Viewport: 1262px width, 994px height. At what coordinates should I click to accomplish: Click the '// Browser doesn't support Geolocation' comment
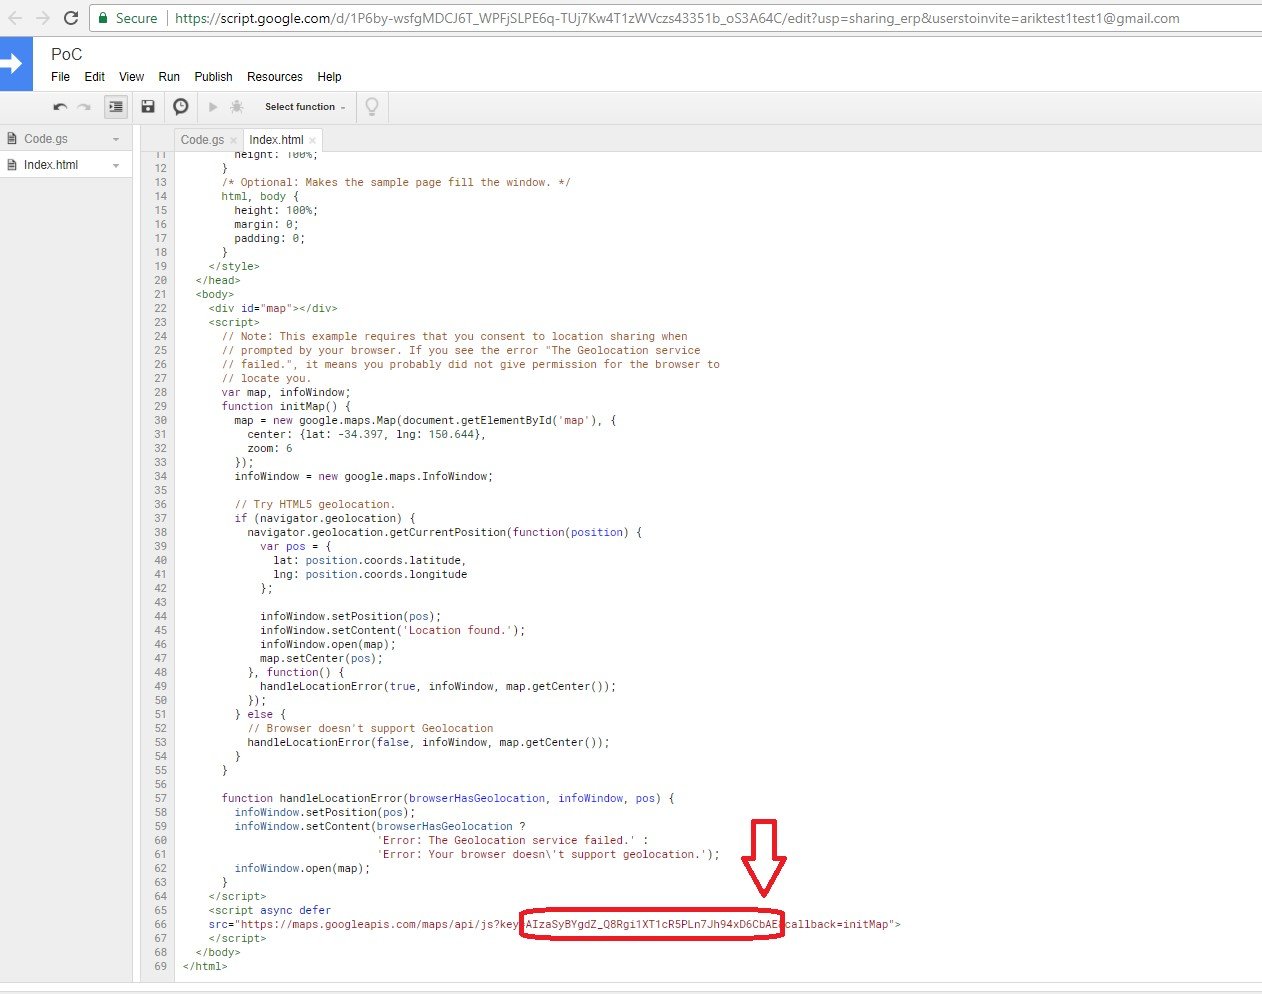click(370, 728)
